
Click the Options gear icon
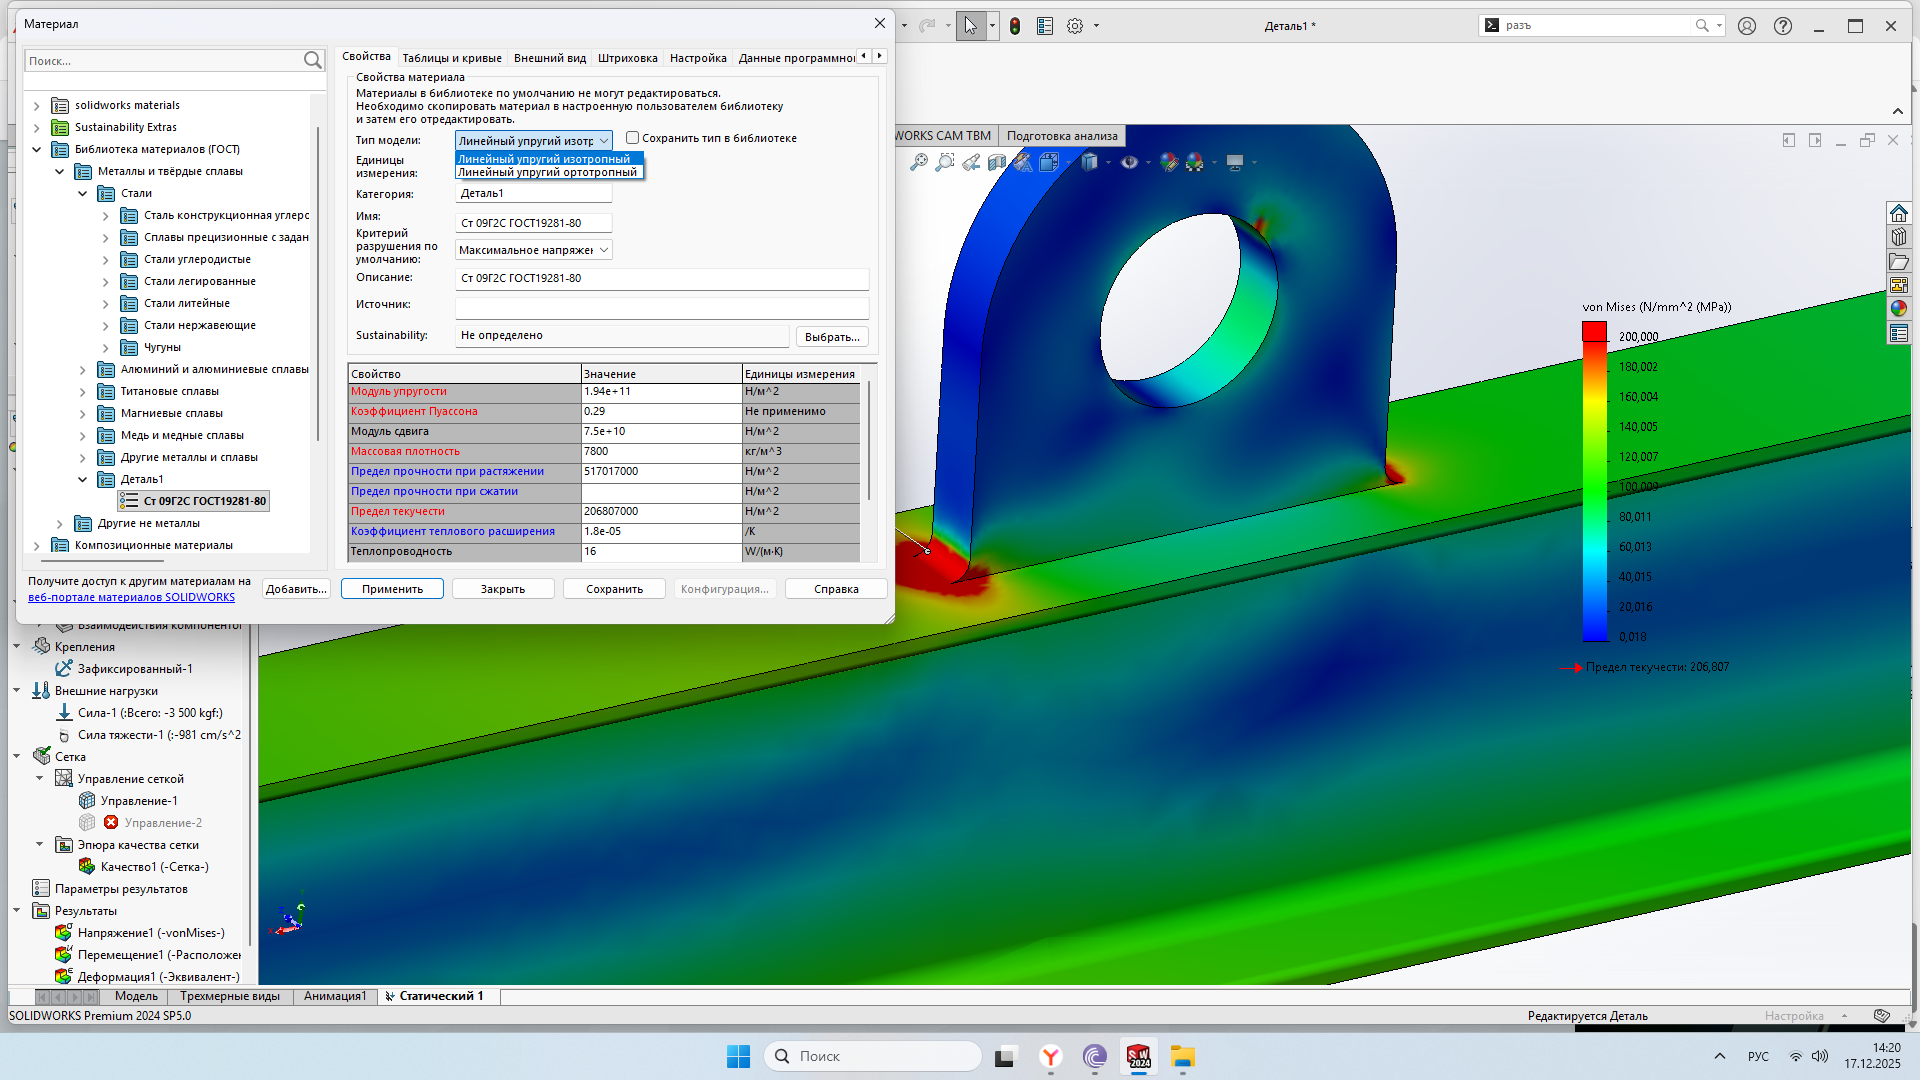pos(1075,27)
